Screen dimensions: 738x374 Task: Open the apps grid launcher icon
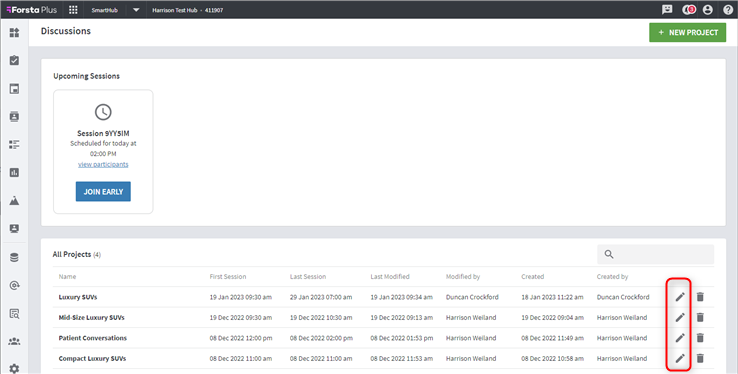73,10
